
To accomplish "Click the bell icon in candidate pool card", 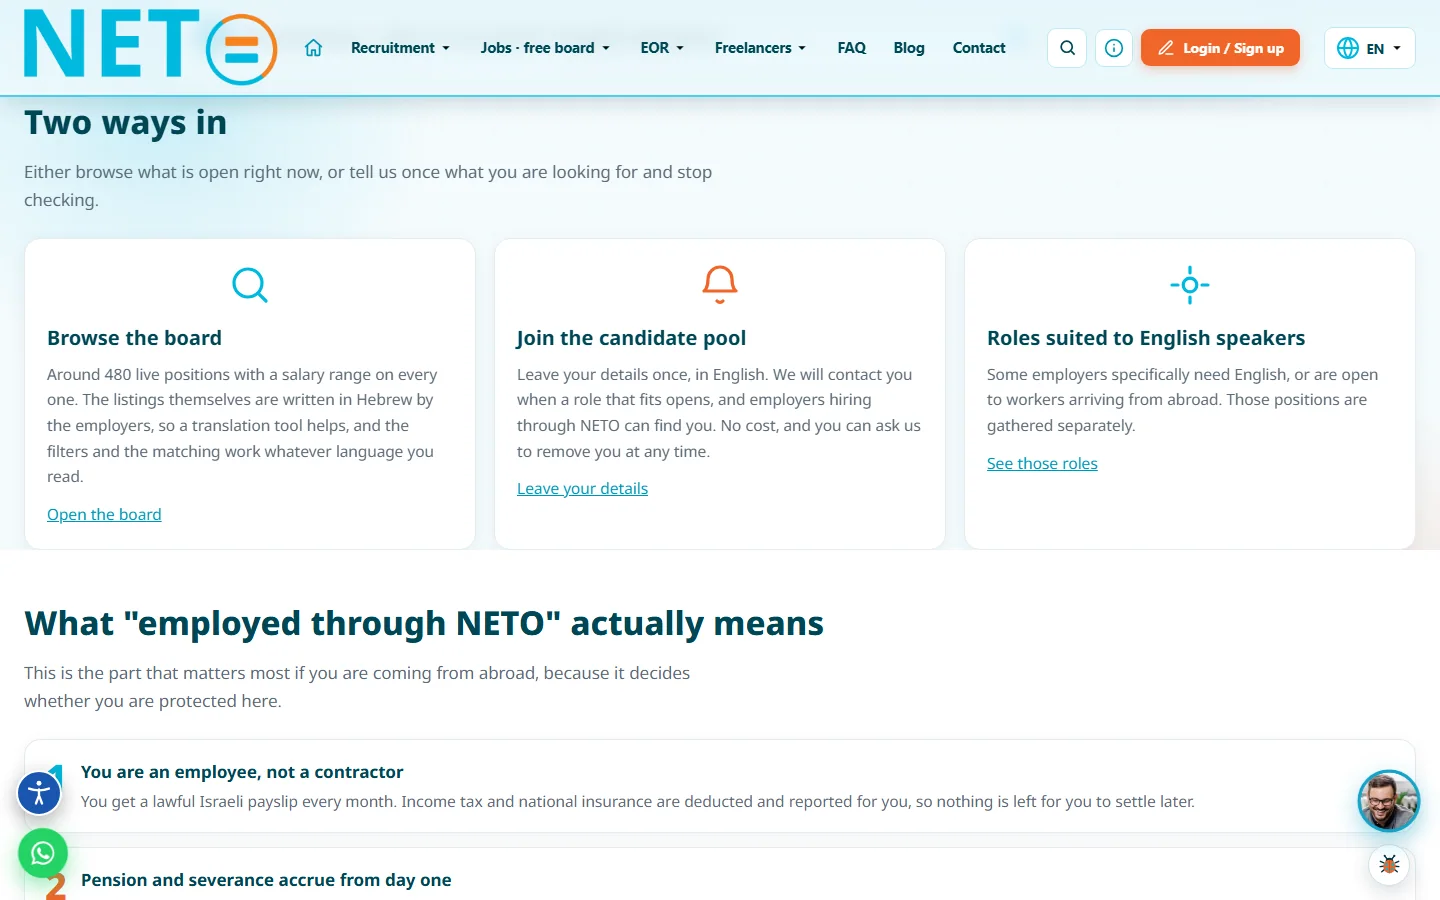I will (720, 285).
